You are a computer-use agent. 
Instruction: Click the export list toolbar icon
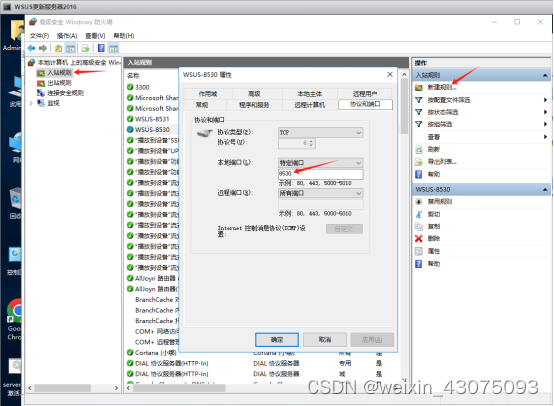point(85,48)
